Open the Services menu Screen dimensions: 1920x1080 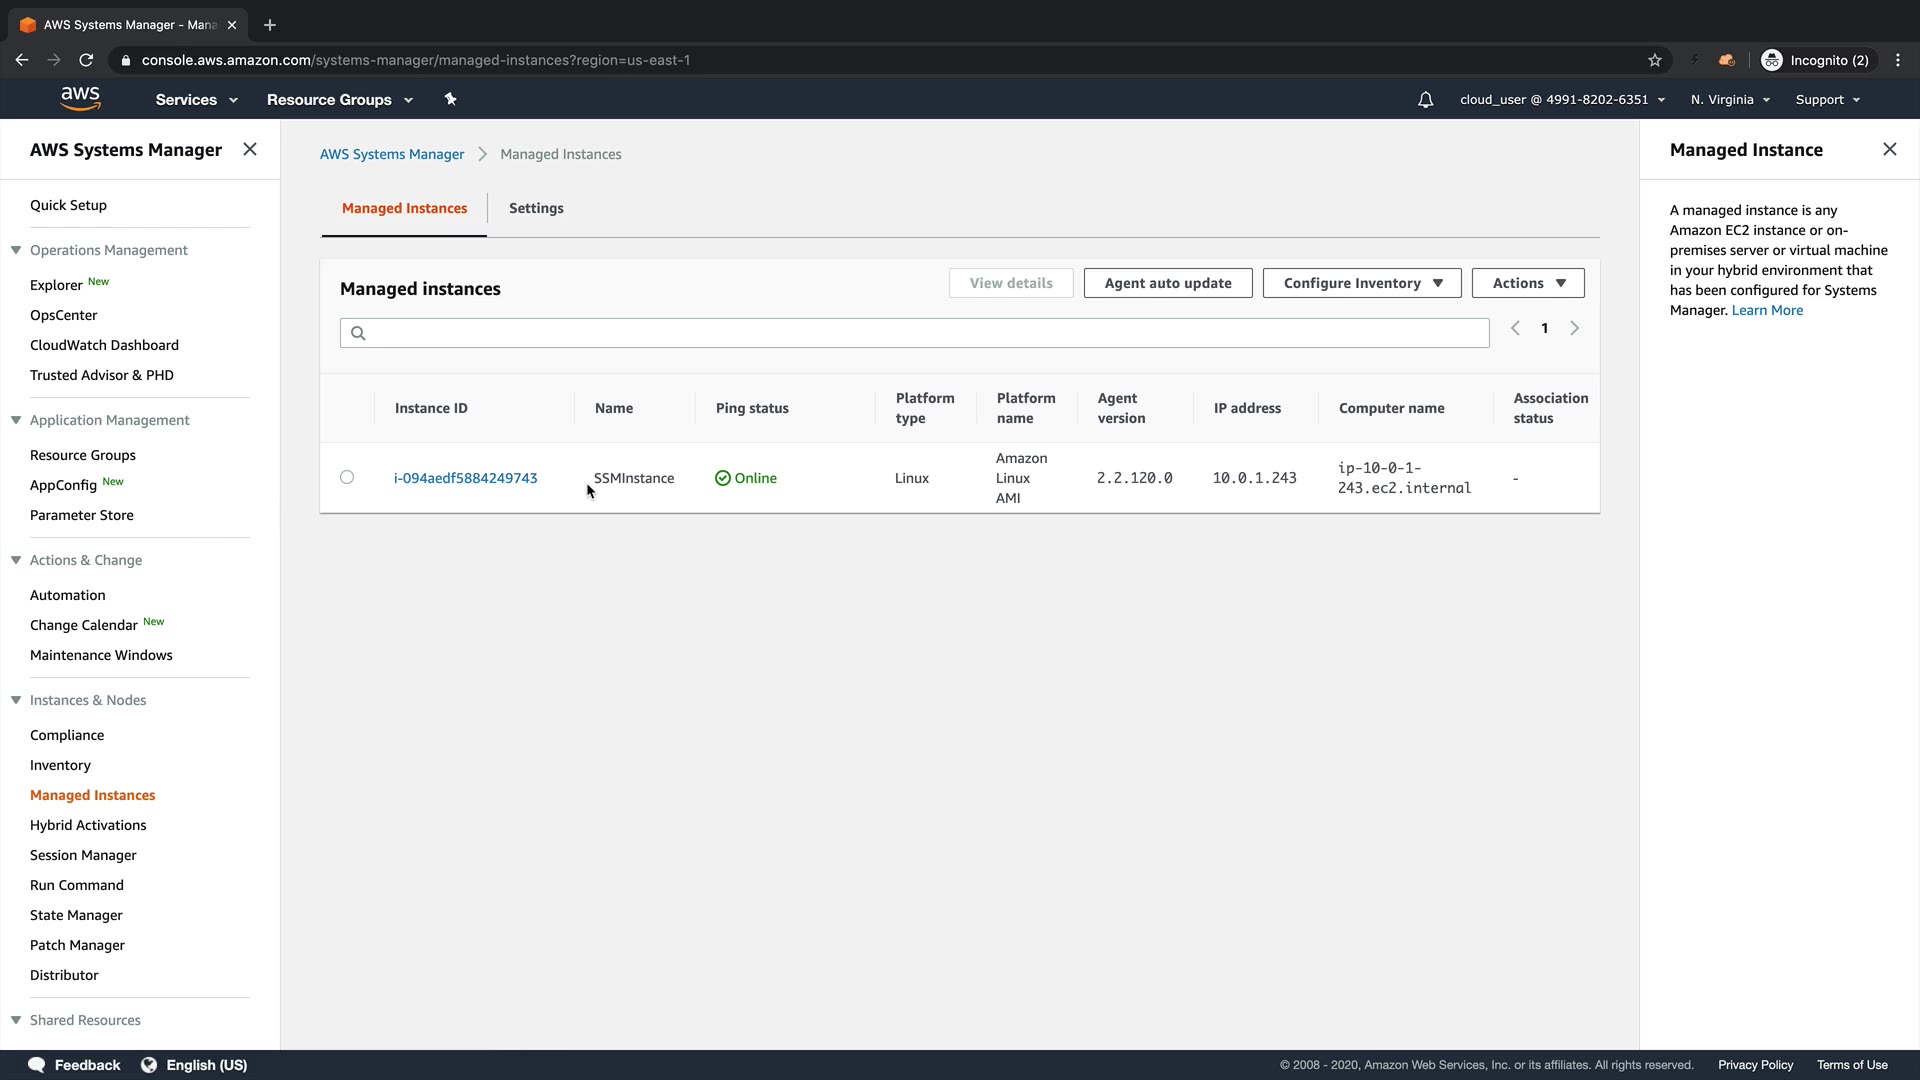pyautogui.click(x=196, y=99)
